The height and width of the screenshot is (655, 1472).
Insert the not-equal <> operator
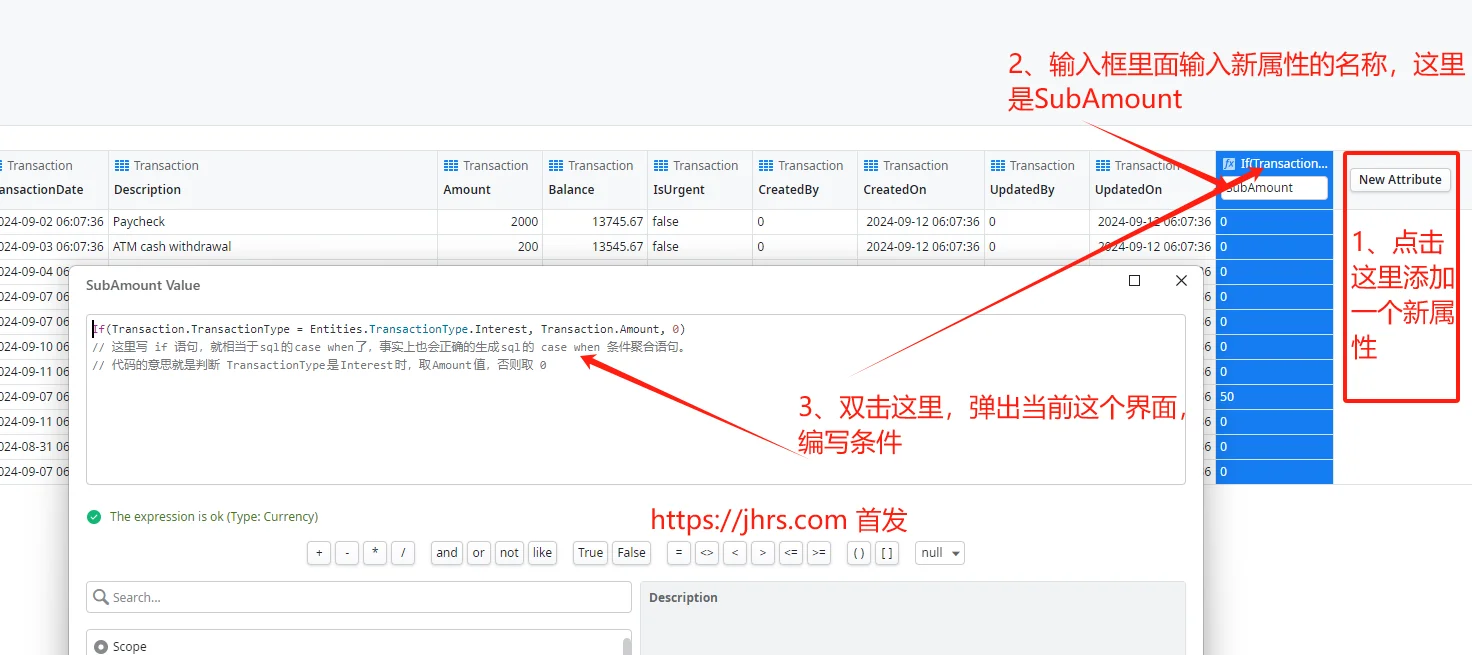(707, 553)
